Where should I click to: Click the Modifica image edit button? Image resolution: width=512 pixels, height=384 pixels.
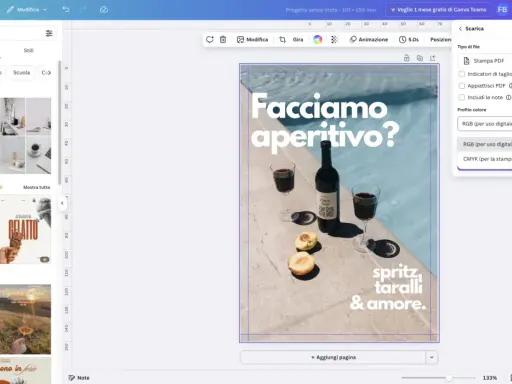[252, 39]
